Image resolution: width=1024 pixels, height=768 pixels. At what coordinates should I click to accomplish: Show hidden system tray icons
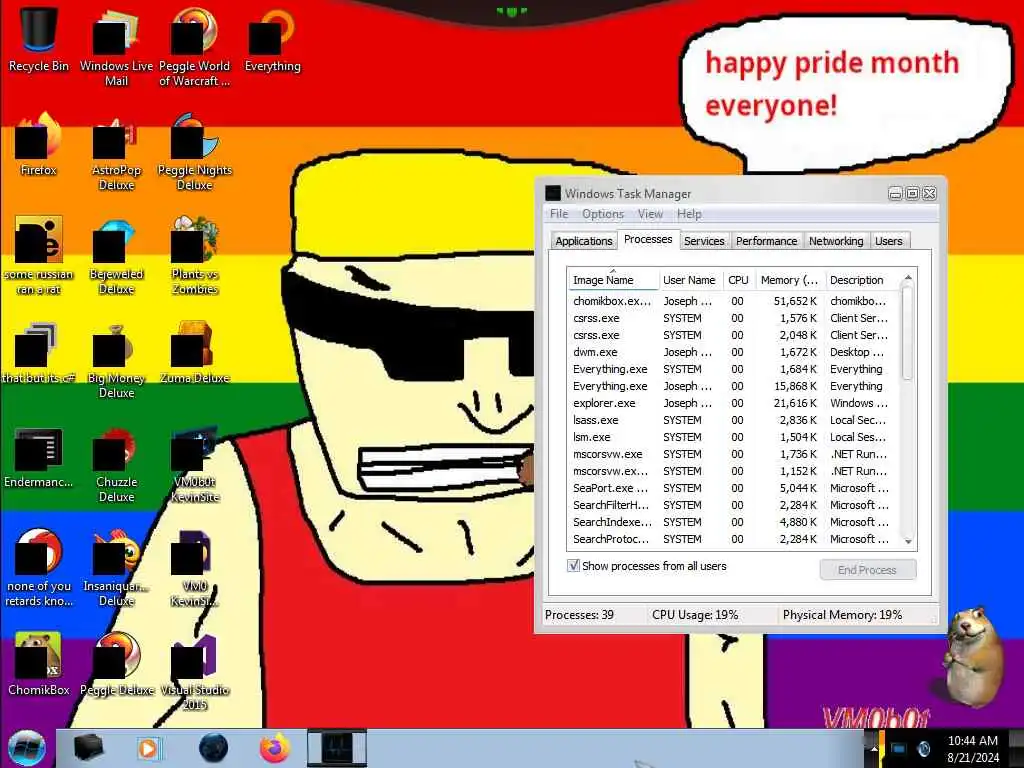tap(873, 748)
